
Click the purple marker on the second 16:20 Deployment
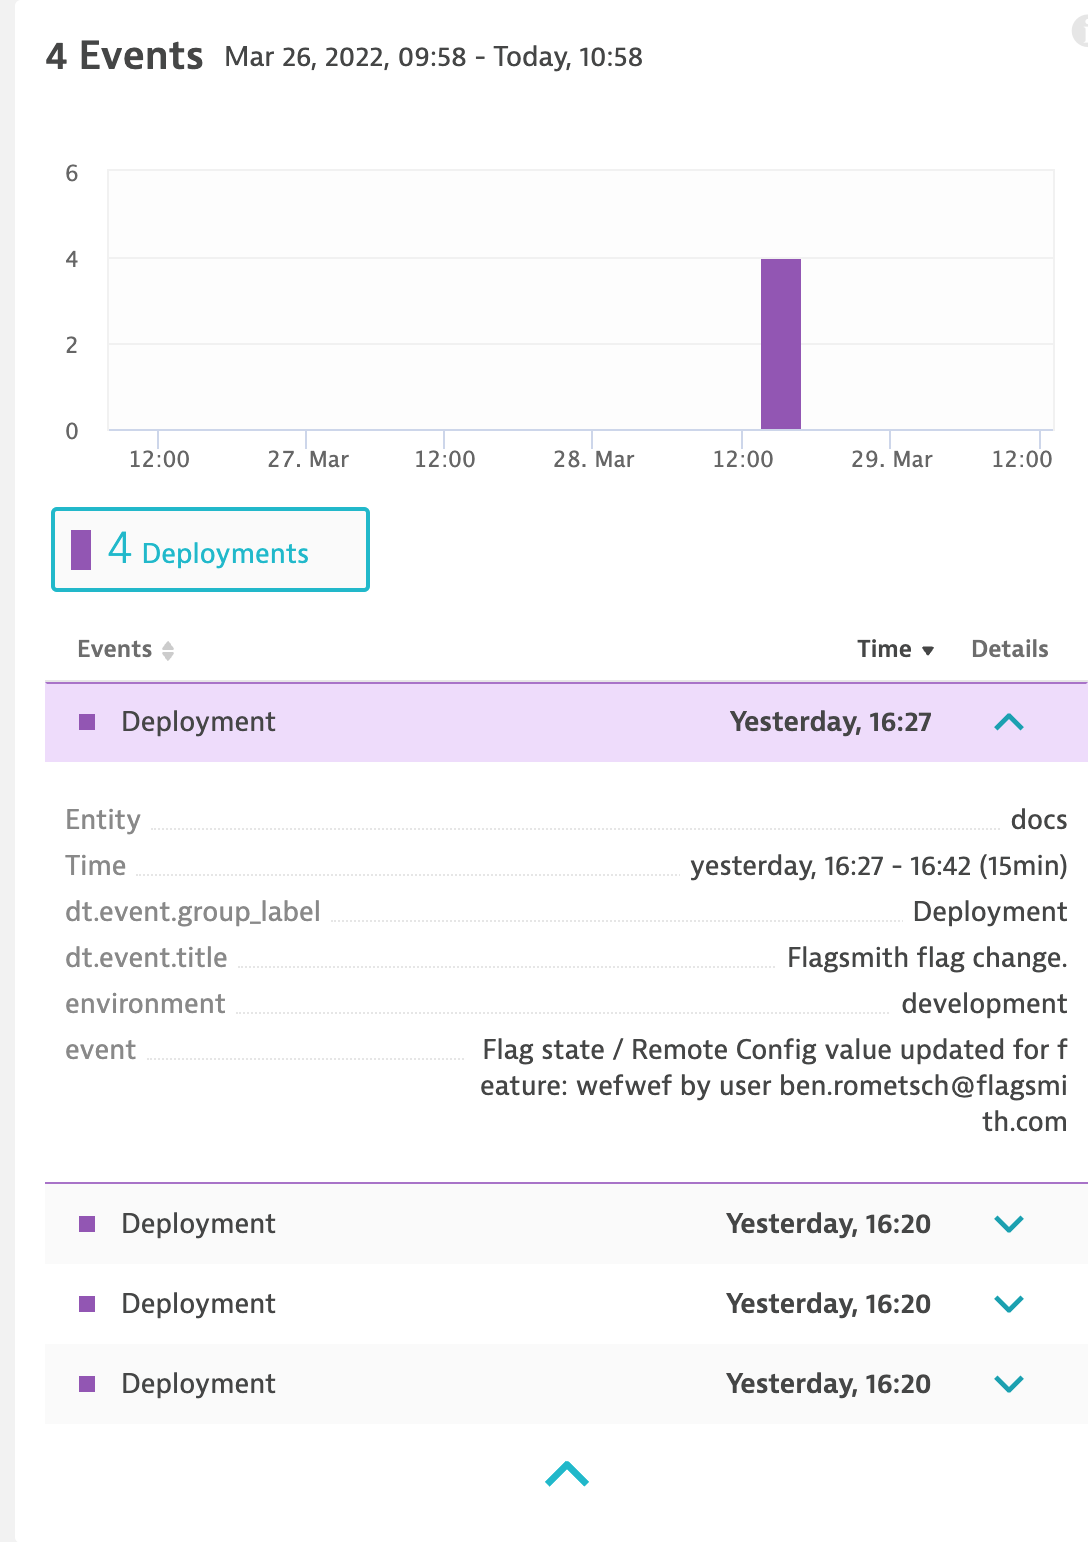click(x=89, y=1303)
